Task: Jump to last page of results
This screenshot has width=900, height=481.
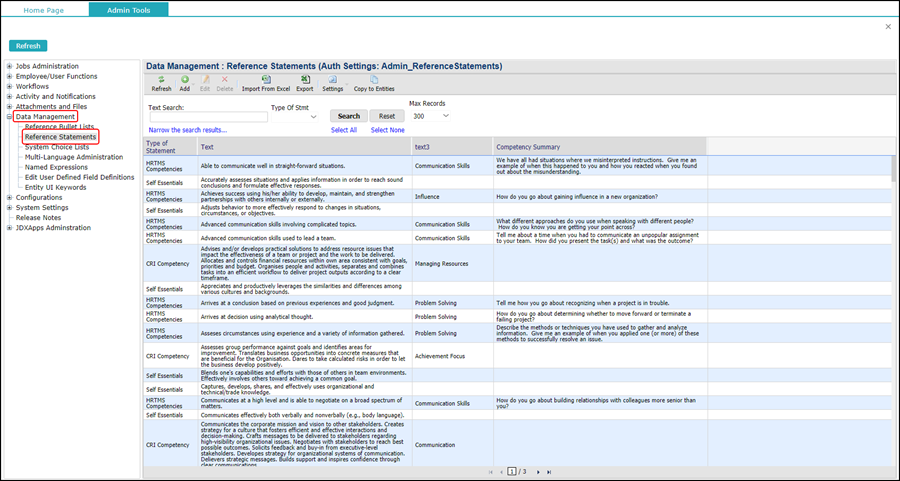Action: pos(550,471)
